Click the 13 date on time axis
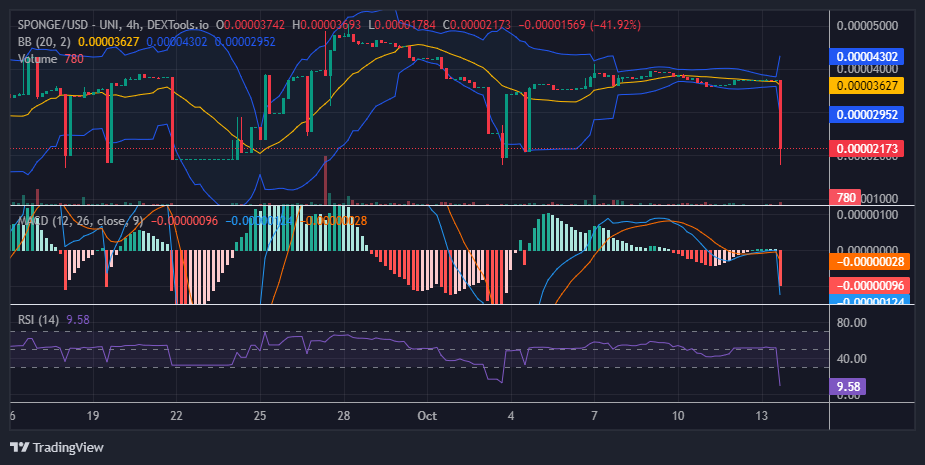Viewport: 925px width, 465px height. pyautogui.click(x=762, y=415)
